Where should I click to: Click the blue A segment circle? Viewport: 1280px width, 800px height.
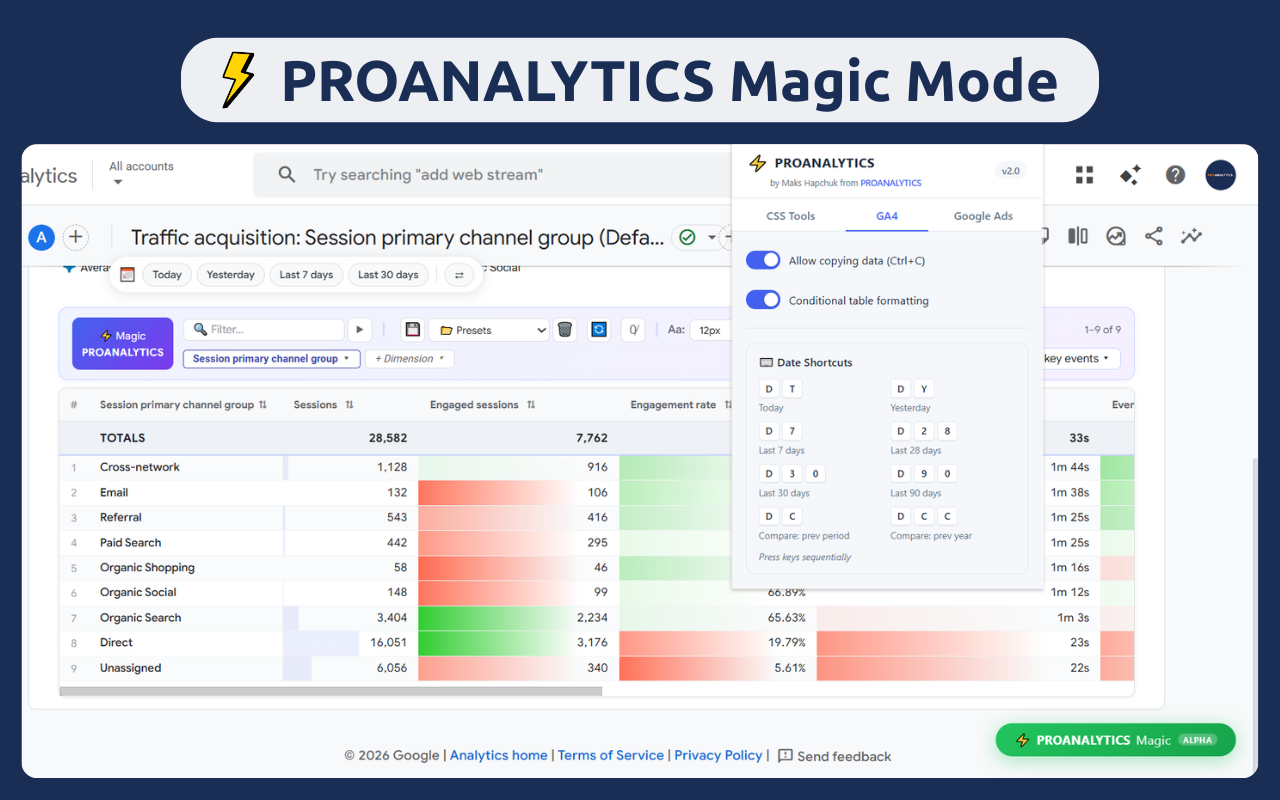pyautogui.click(x=41, y=237)
